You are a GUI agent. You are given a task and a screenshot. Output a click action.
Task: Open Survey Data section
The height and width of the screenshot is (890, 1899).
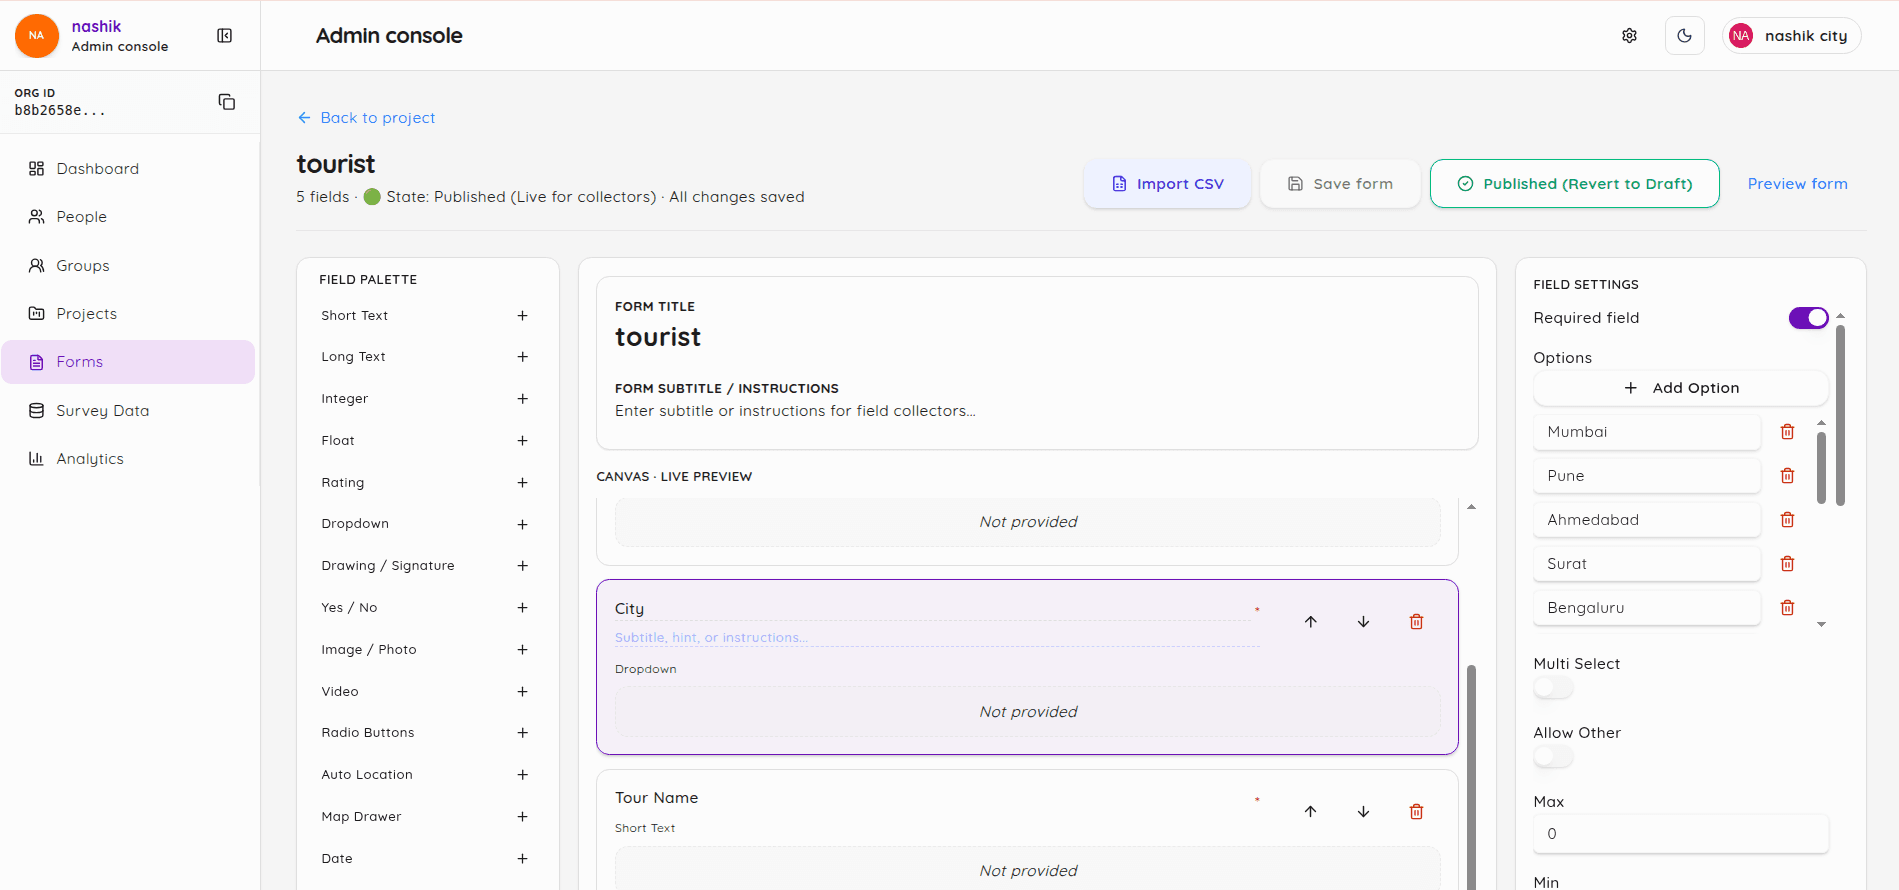point(128,411)
